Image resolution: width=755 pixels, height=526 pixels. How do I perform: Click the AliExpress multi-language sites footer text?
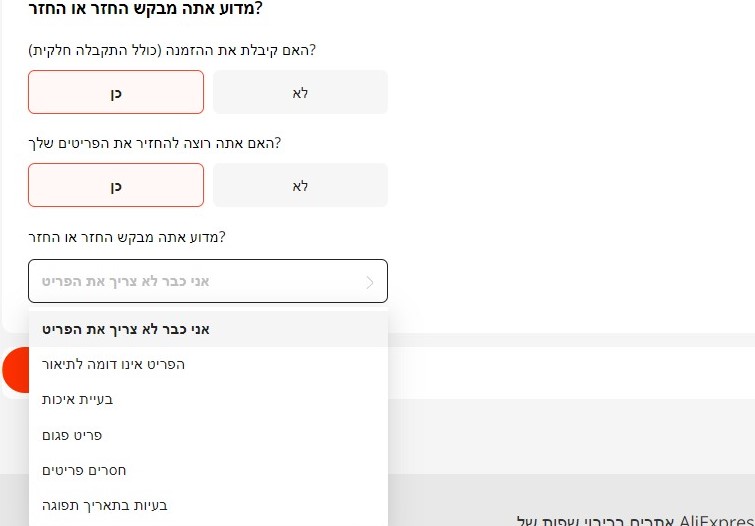coord(634,520)
